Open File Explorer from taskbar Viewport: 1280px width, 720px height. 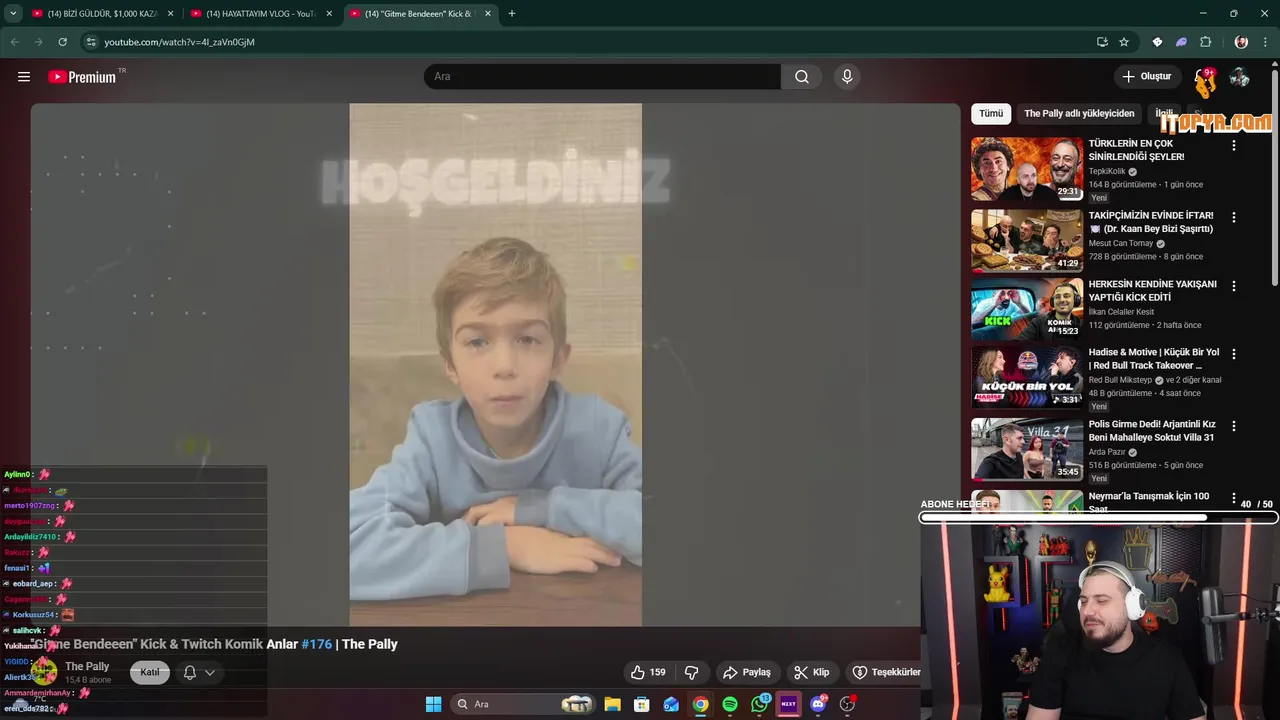612,704
